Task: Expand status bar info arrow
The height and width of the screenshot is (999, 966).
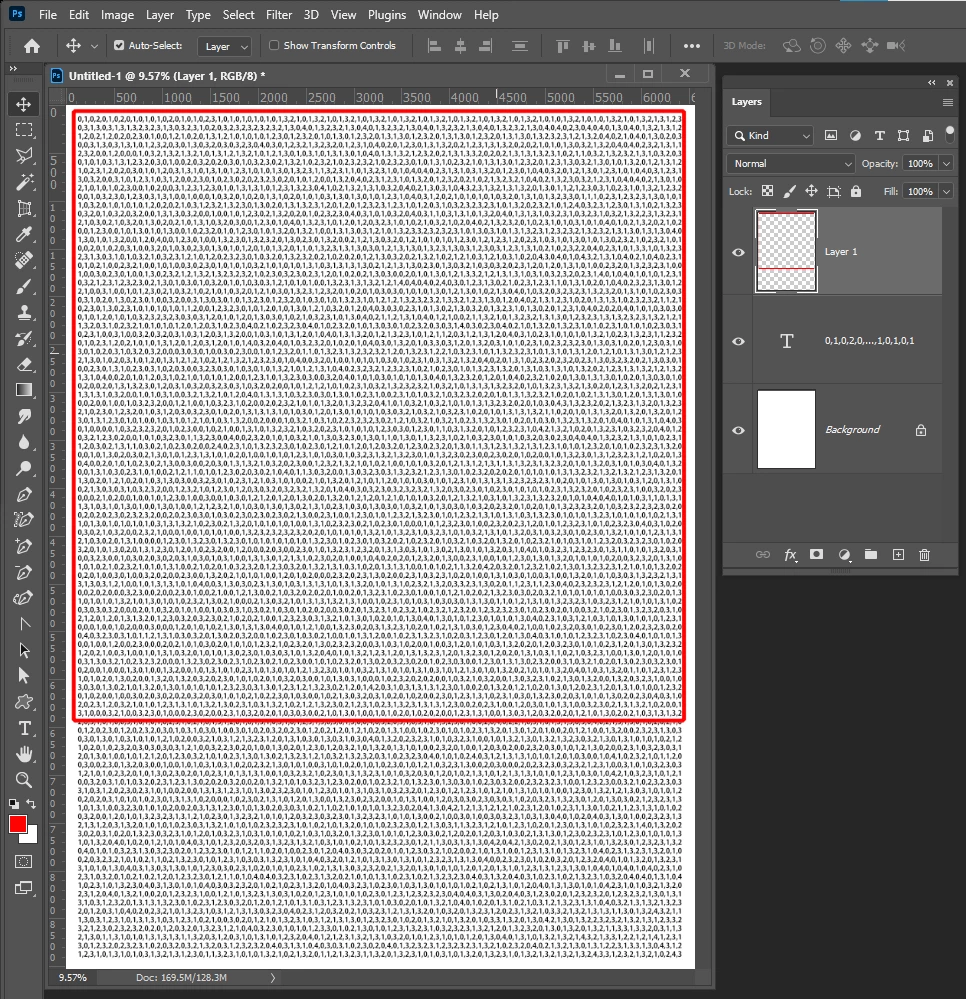Action: 273,977
